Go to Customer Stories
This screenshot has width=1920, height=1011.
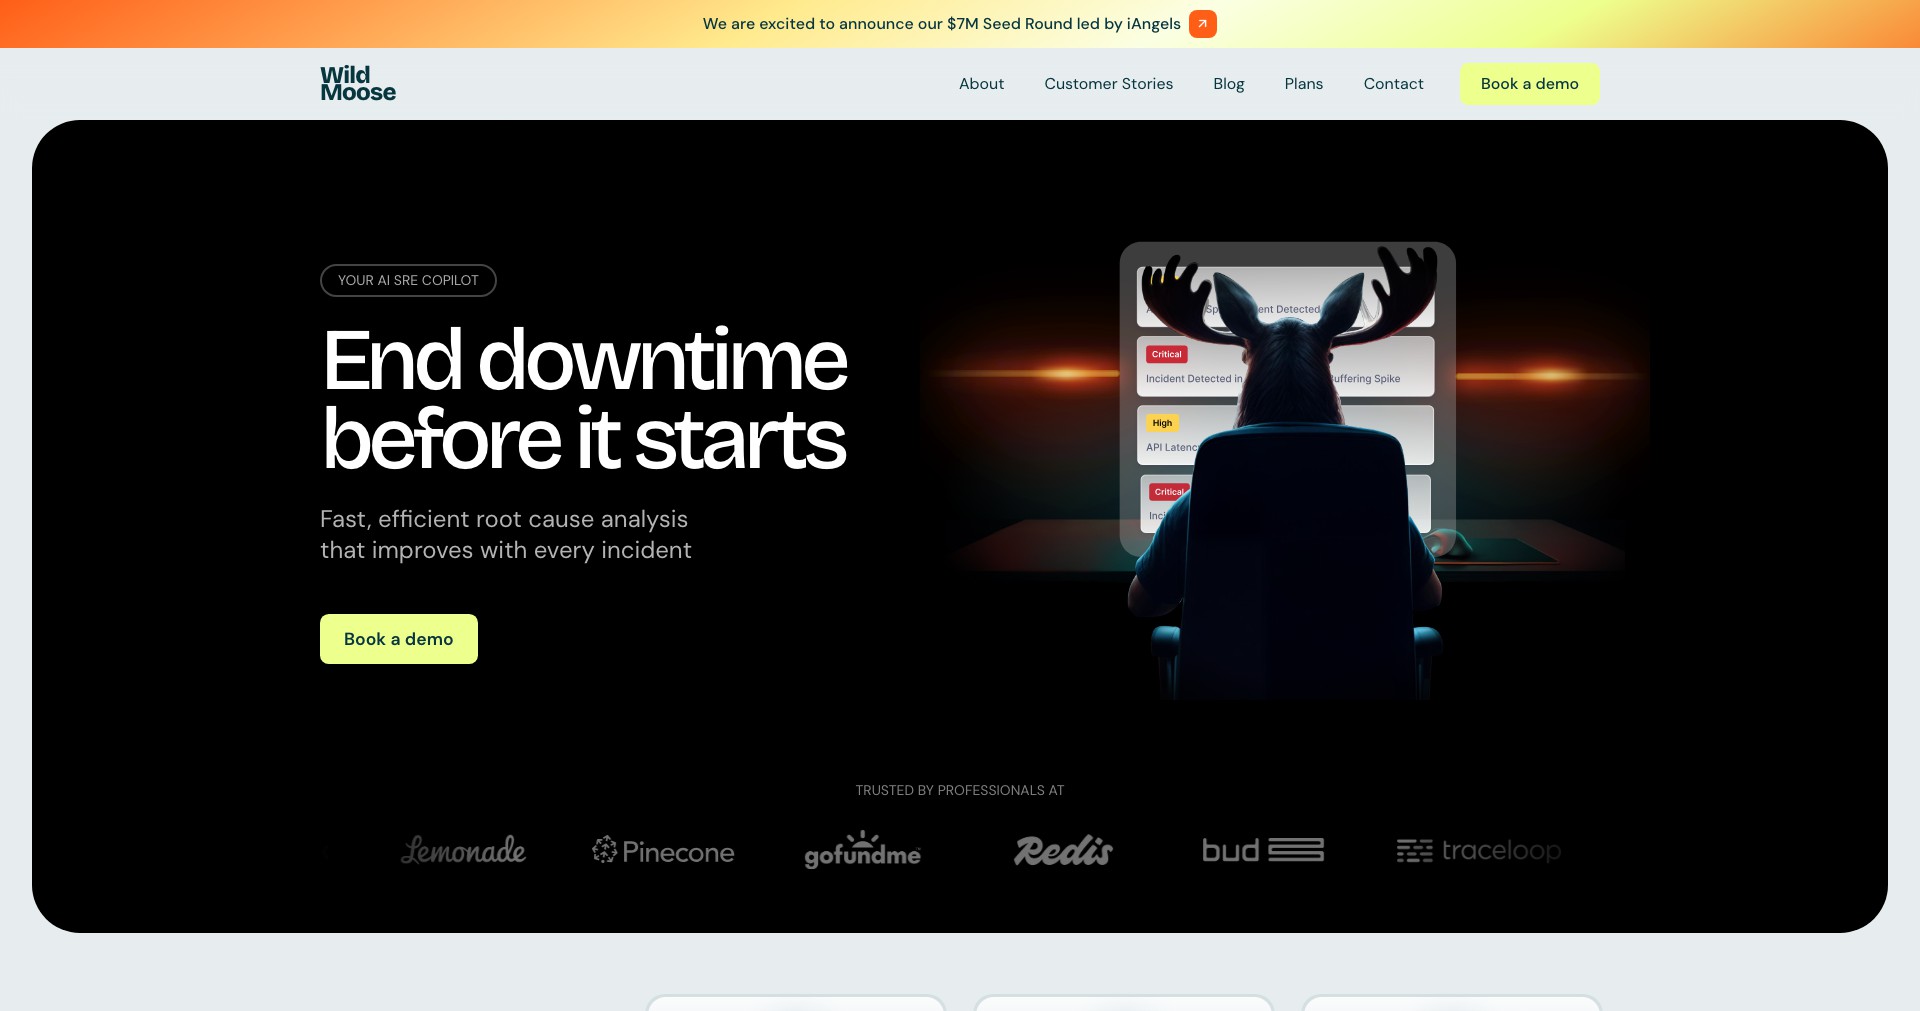coord(1108,84)
